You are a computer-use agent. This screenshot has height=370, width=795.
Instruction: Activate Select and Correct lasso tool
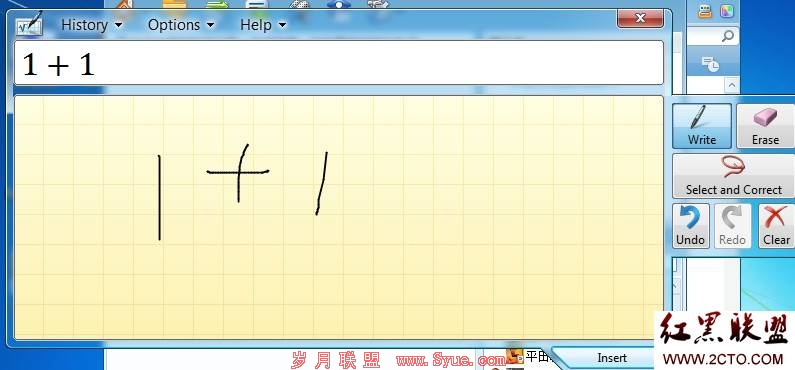click(734, 176)
